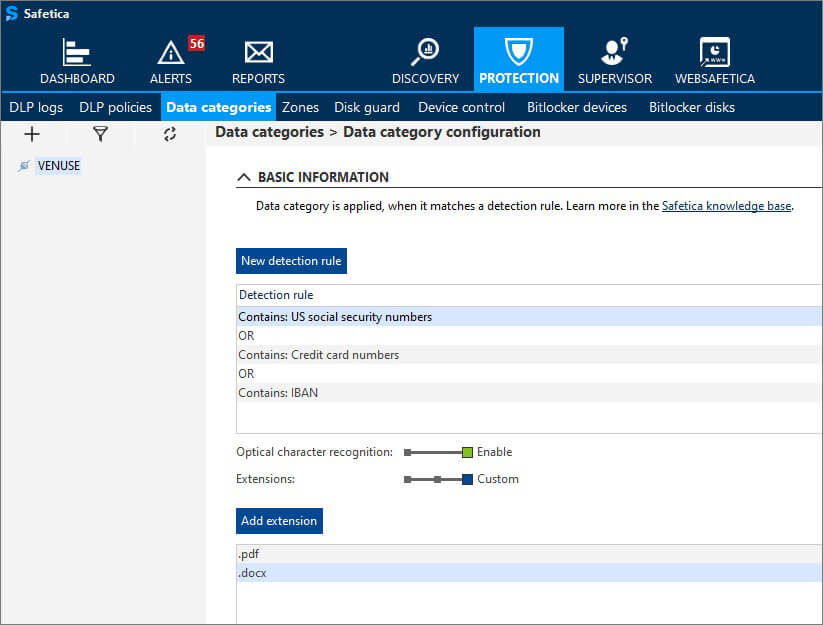Screen dimensions: 823x625
Task: Click the alerts badge showing 56
Action: point(197,43)
